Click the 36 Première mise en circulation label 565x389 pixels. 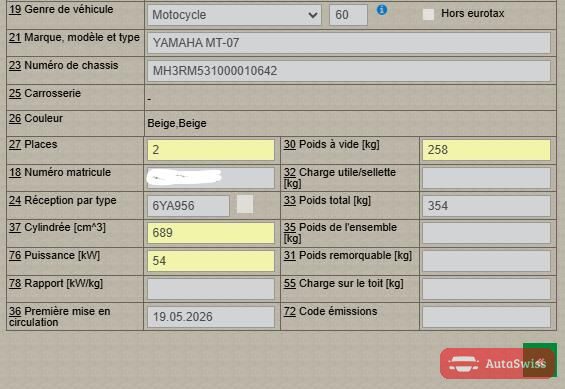[59, 317]
